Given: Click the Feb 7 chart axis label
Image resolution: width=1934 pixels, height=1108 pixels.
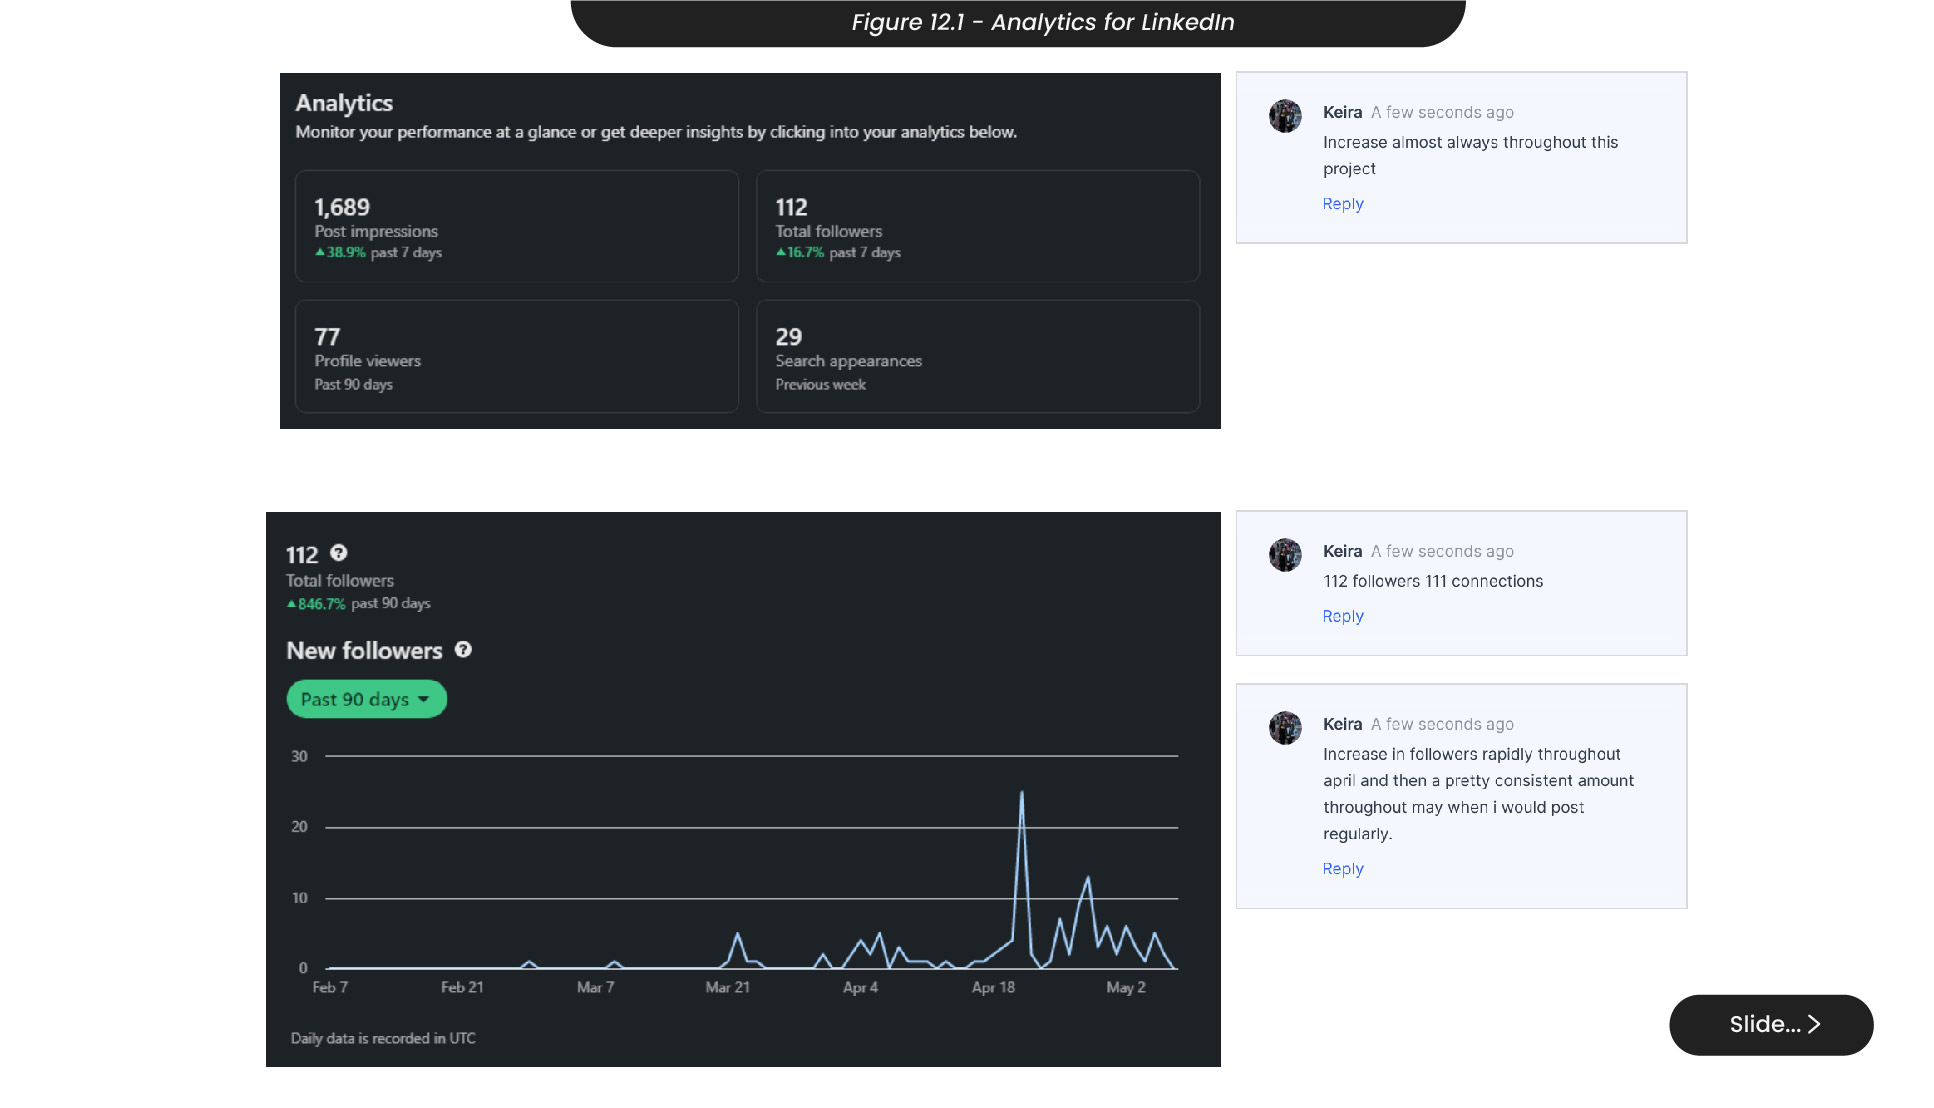Looking at the screenshot, I should (x=330, y=988).
